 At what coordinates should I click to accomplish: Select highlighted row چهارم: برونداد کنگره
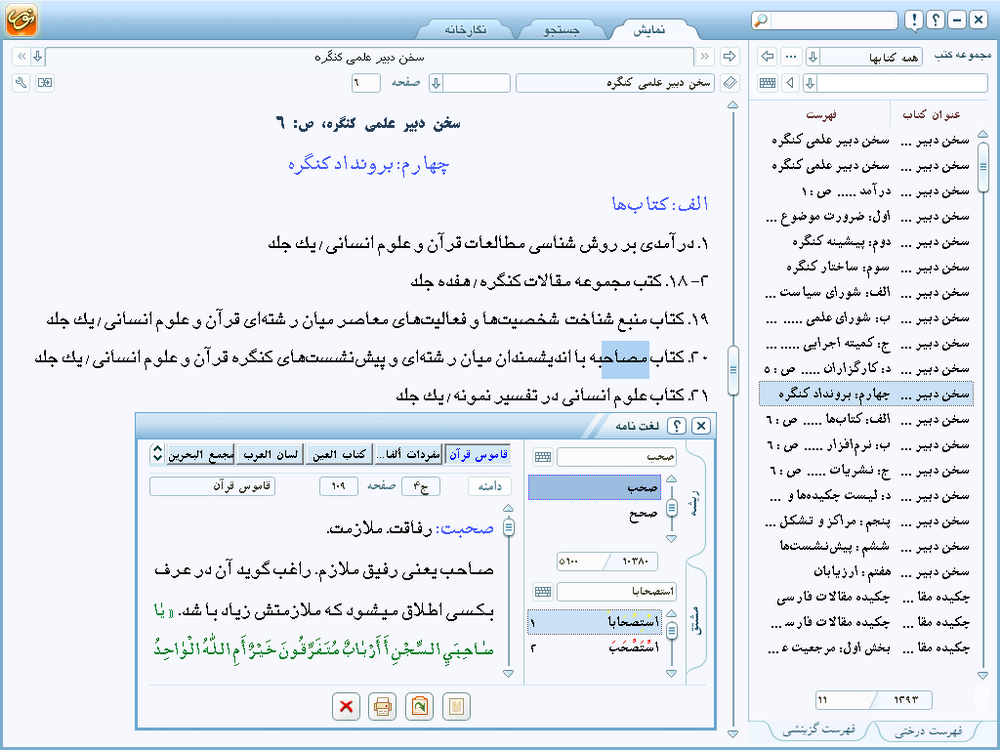[866, 394]
